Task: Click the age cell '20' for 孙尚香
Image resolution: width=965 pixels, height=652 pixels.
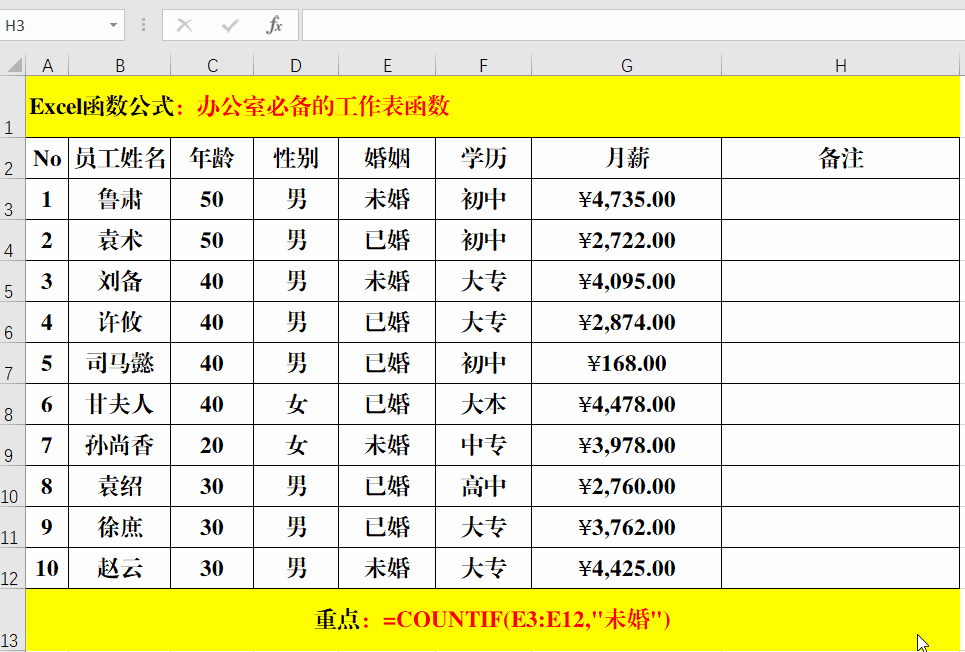Action: [212, 445]
